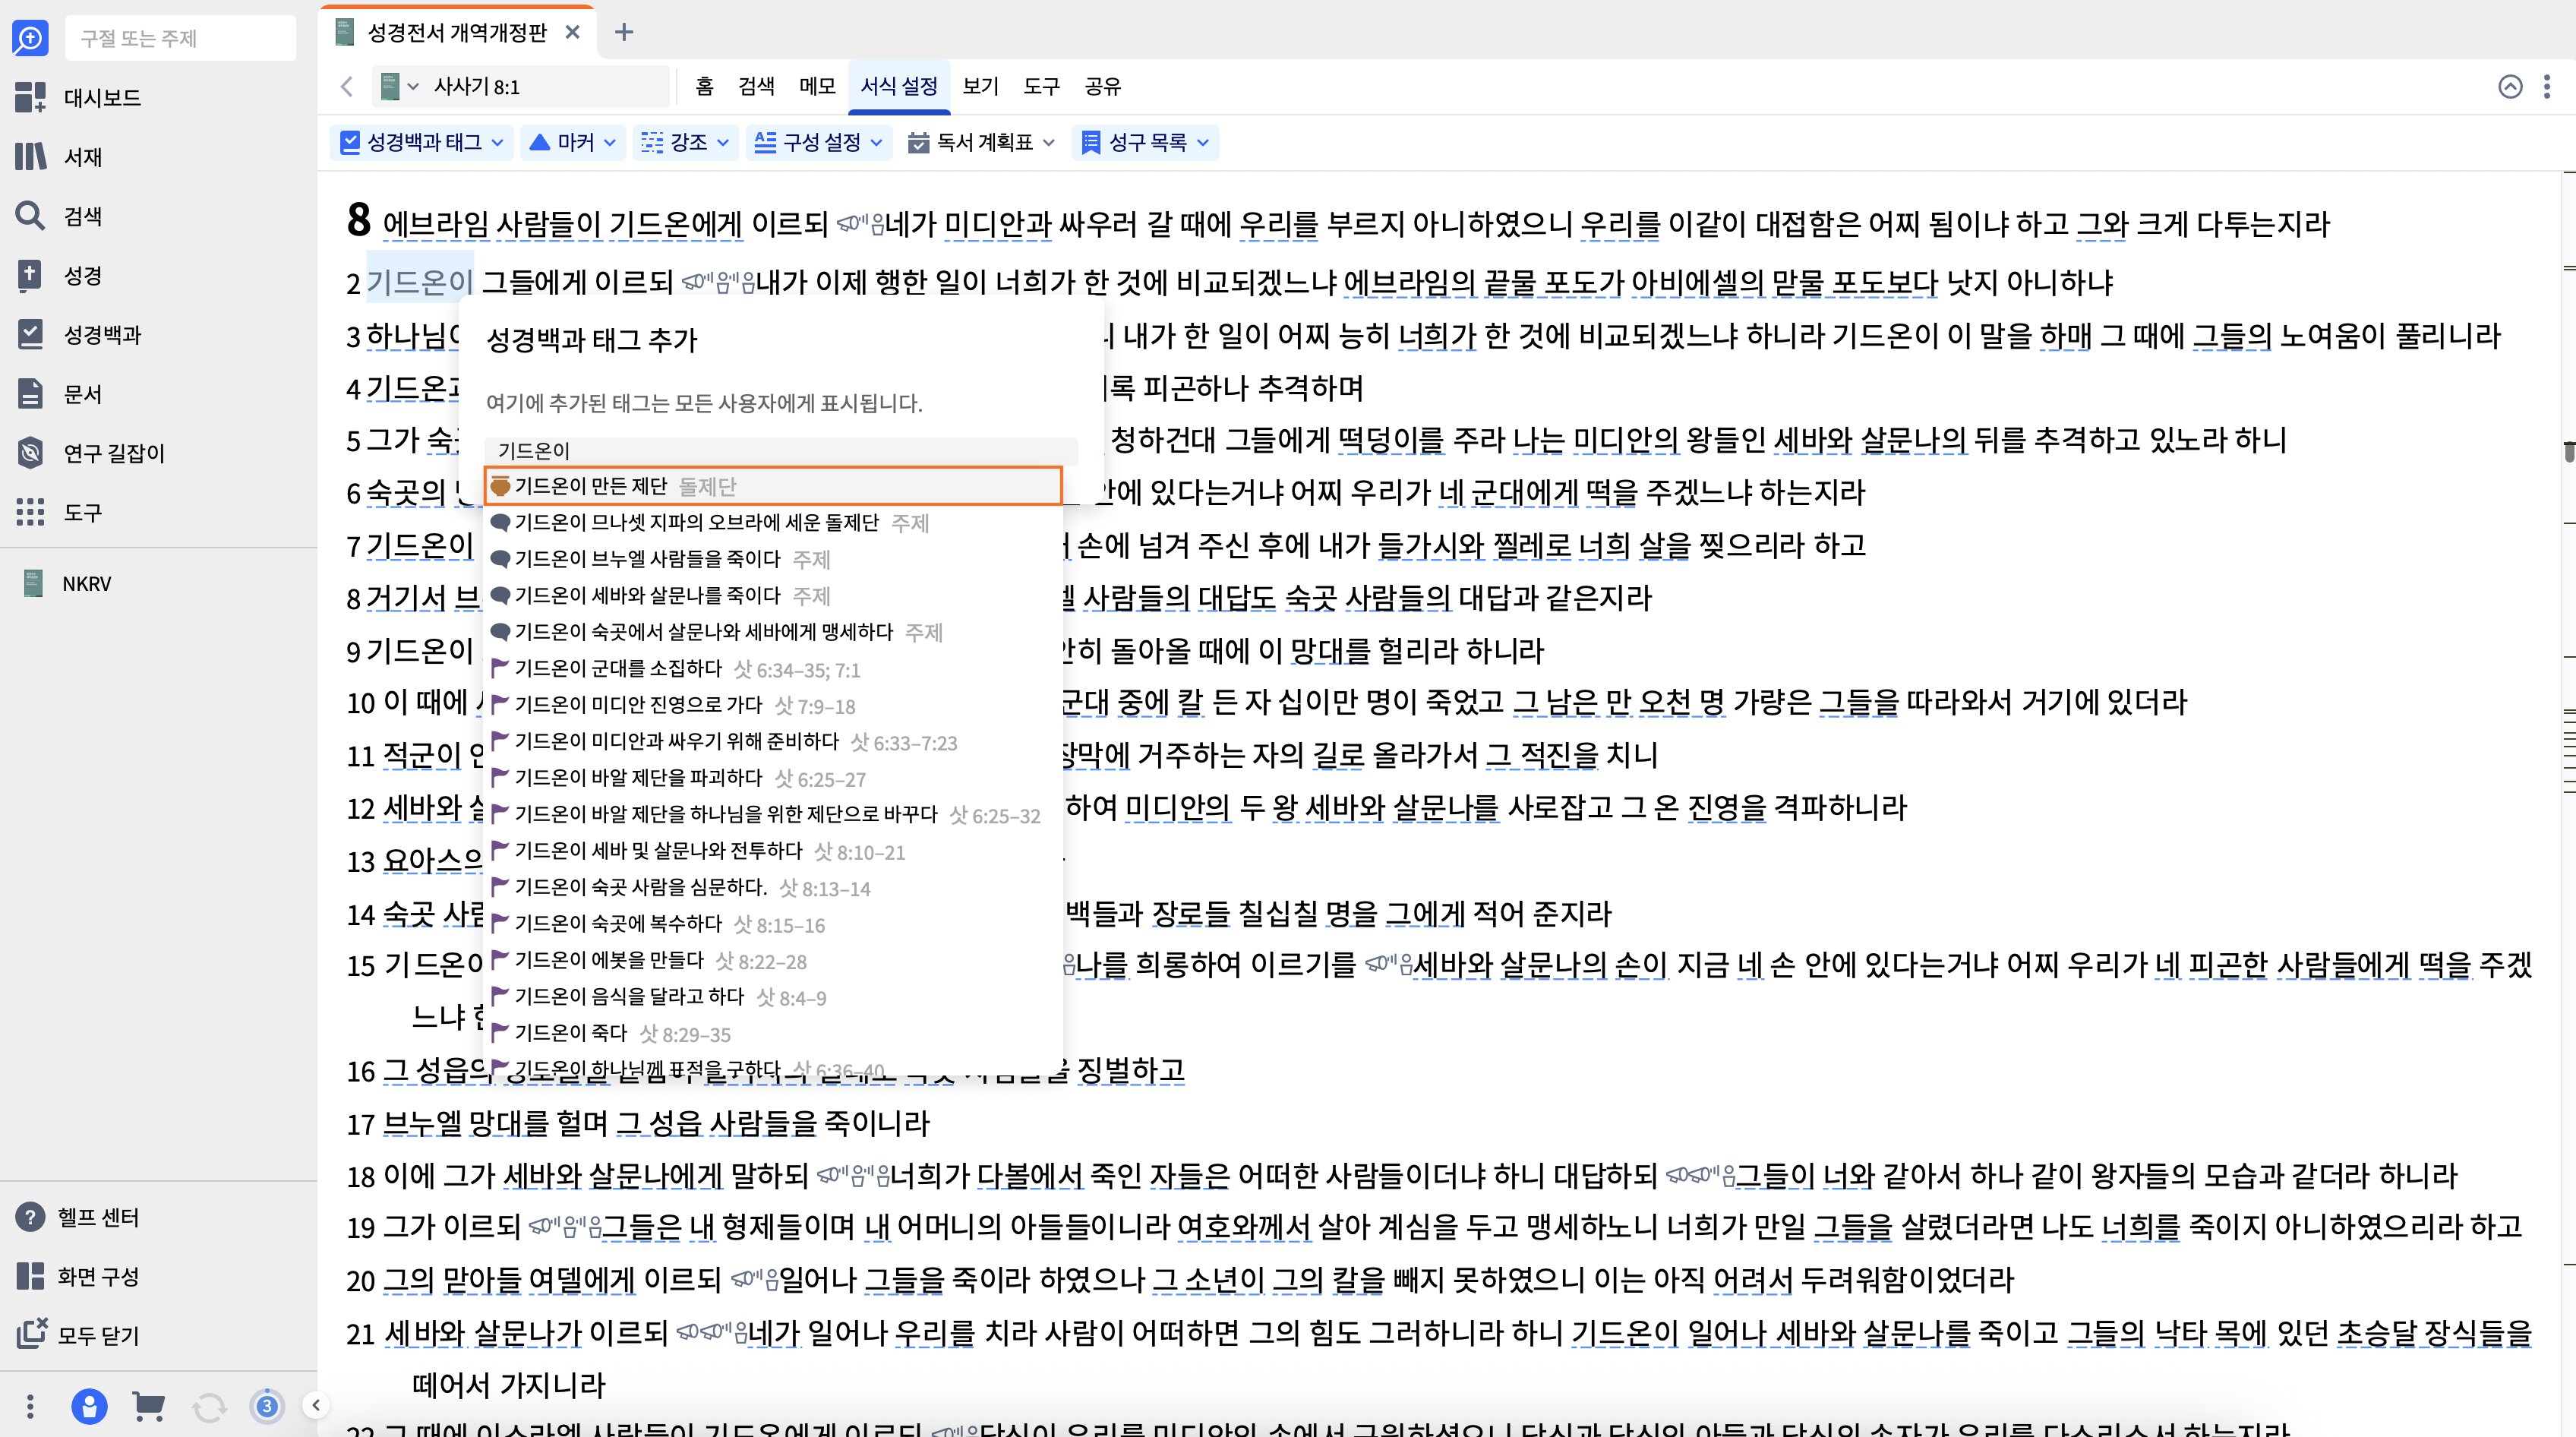Open the 홈 menu tab
Image resolution: width=2576 pixels, height=1437 pixels.
coord(704,86)
